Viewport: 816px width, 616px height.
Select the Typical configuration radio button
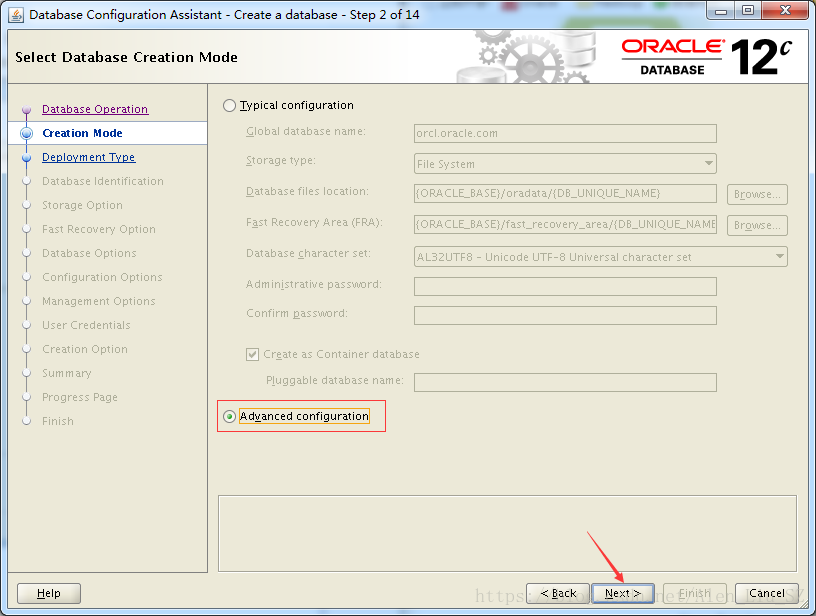[229, 106]
